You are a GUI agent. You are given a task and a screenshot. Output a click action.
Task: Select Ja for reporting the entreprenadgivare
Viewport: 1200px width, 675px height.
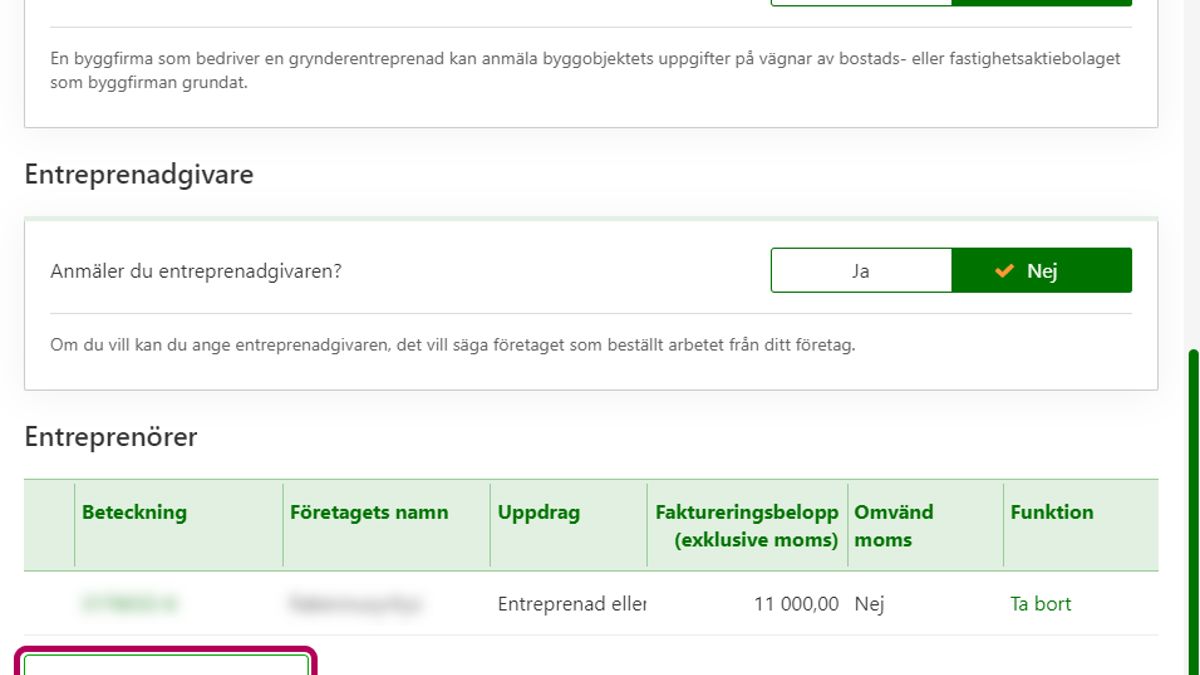[x=861, y=271]
